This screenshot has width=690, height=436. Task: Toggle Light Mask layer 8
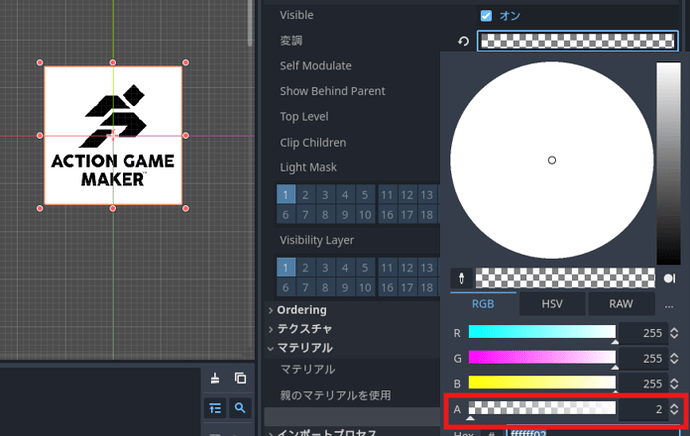tap(325, 215)
